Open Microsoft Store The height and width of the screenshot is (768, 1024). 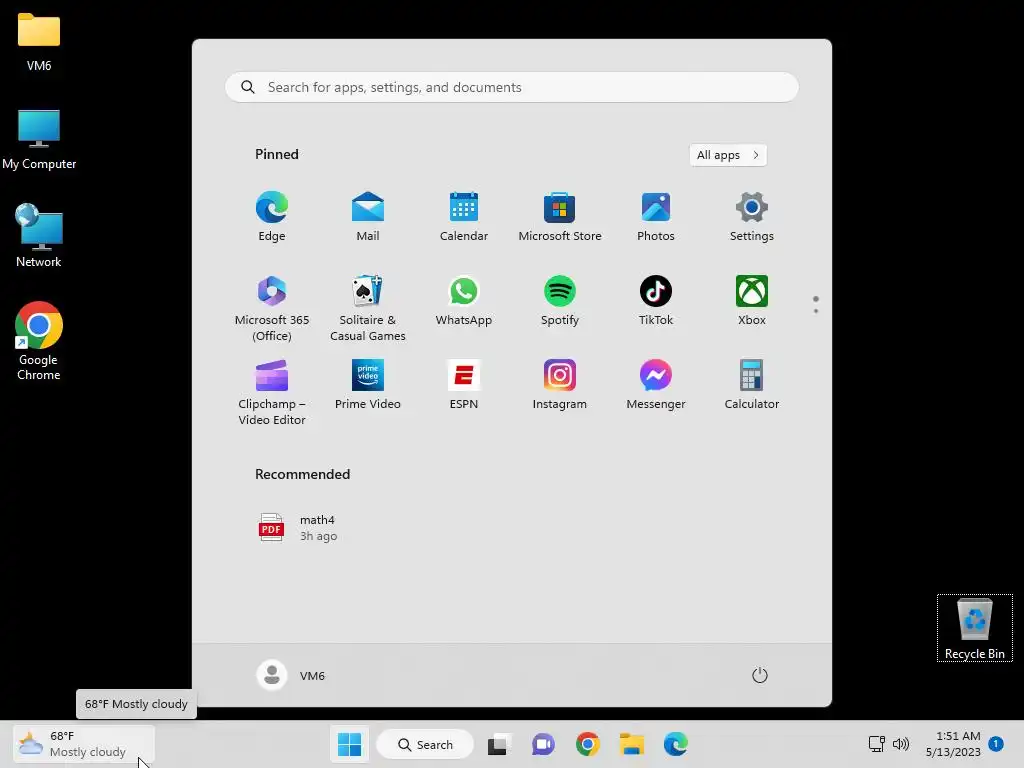click(x=560, y=216)
